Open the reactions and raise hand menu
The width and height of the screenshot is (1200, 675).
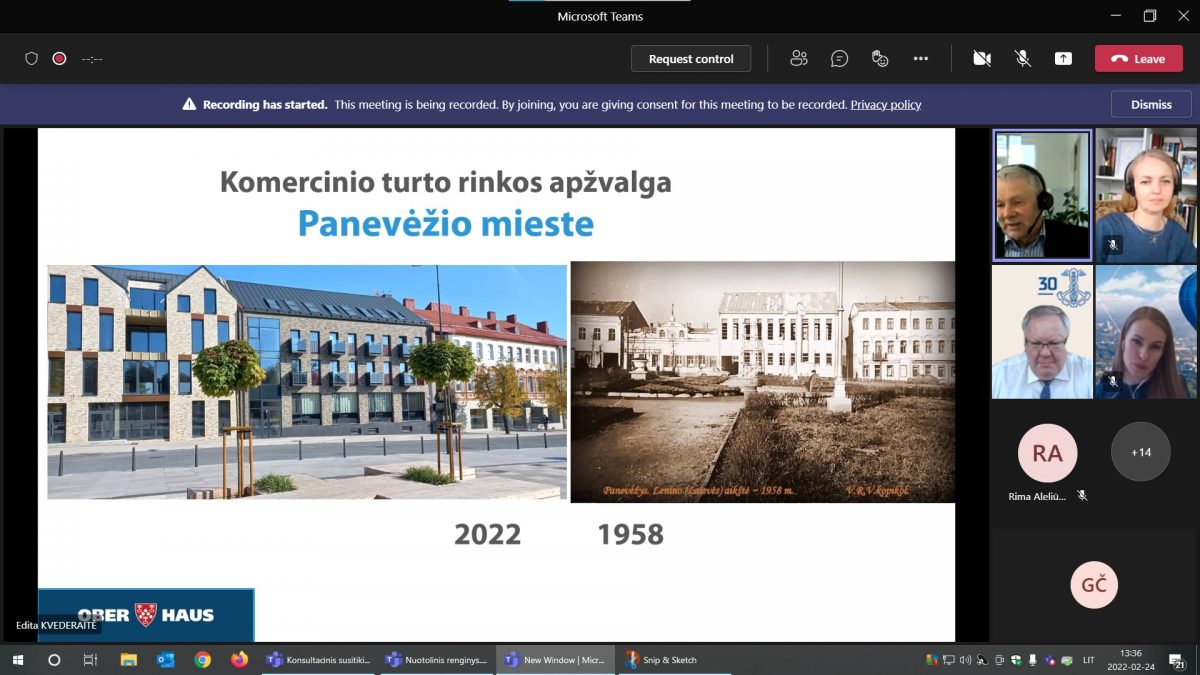(x=880, y=59)
